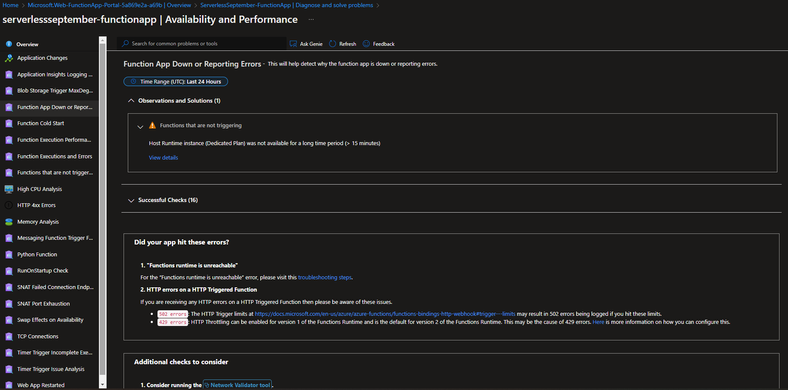
Task: Focus the search for common problems field
Action: coord(202,44)
